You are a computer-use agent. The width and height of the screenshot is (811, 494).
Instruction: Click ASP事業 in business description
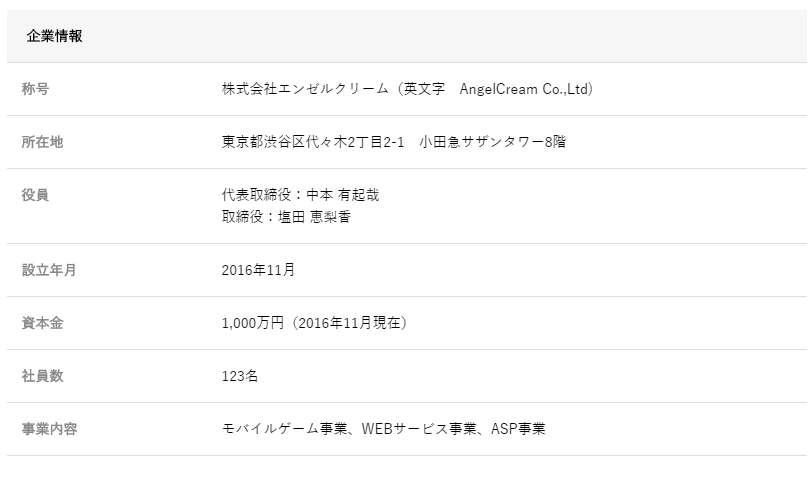click(x=518, y=429)
